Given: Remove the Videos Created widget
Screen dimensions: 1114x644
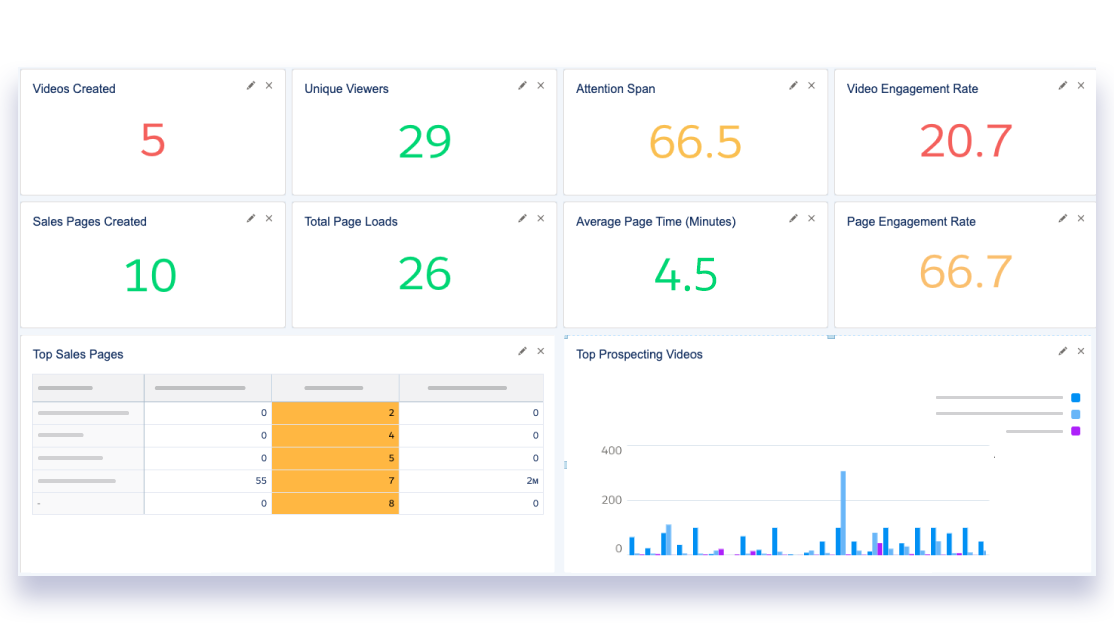Looking at the screenshot, I should click(x=268, y=85).
